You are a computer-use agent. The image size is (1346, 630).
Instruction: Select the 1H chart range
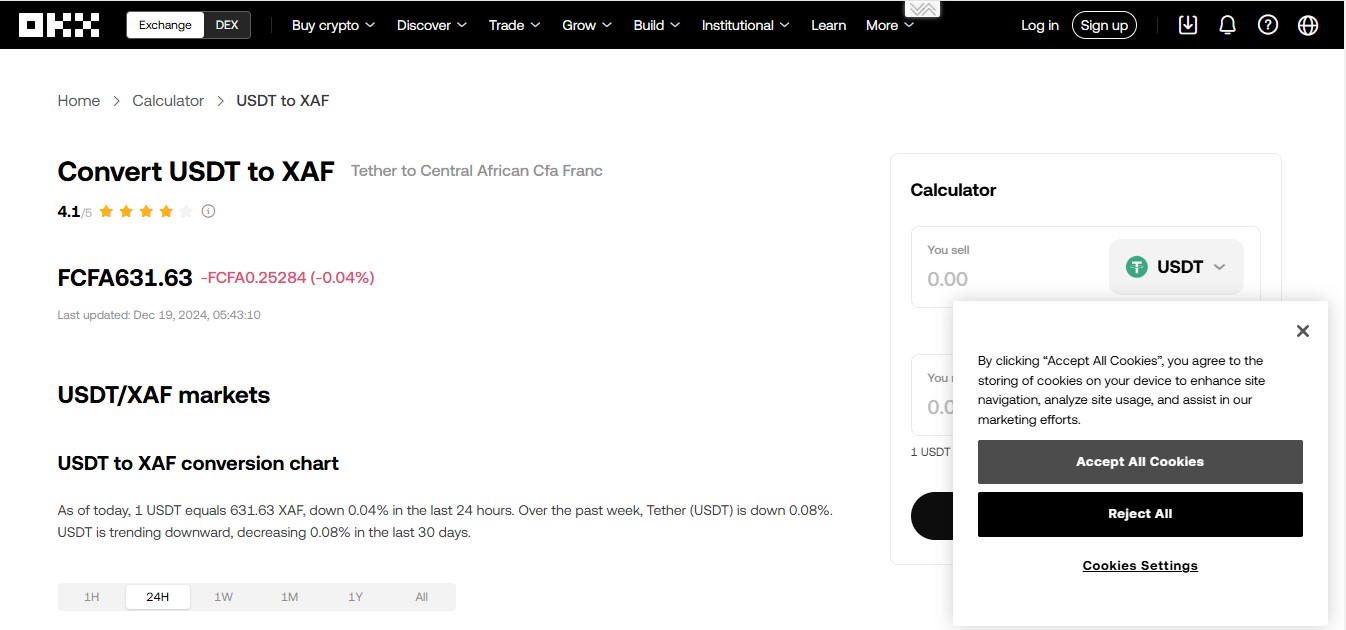tap(92, 597)
